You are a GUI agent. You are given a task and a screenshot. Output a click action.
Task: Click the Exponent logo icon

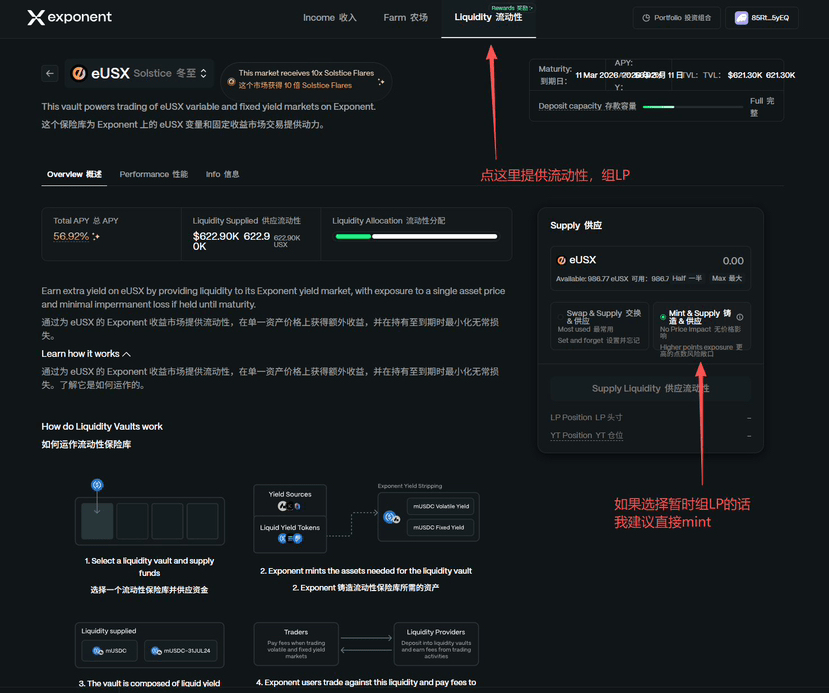(x=36, y=17)
